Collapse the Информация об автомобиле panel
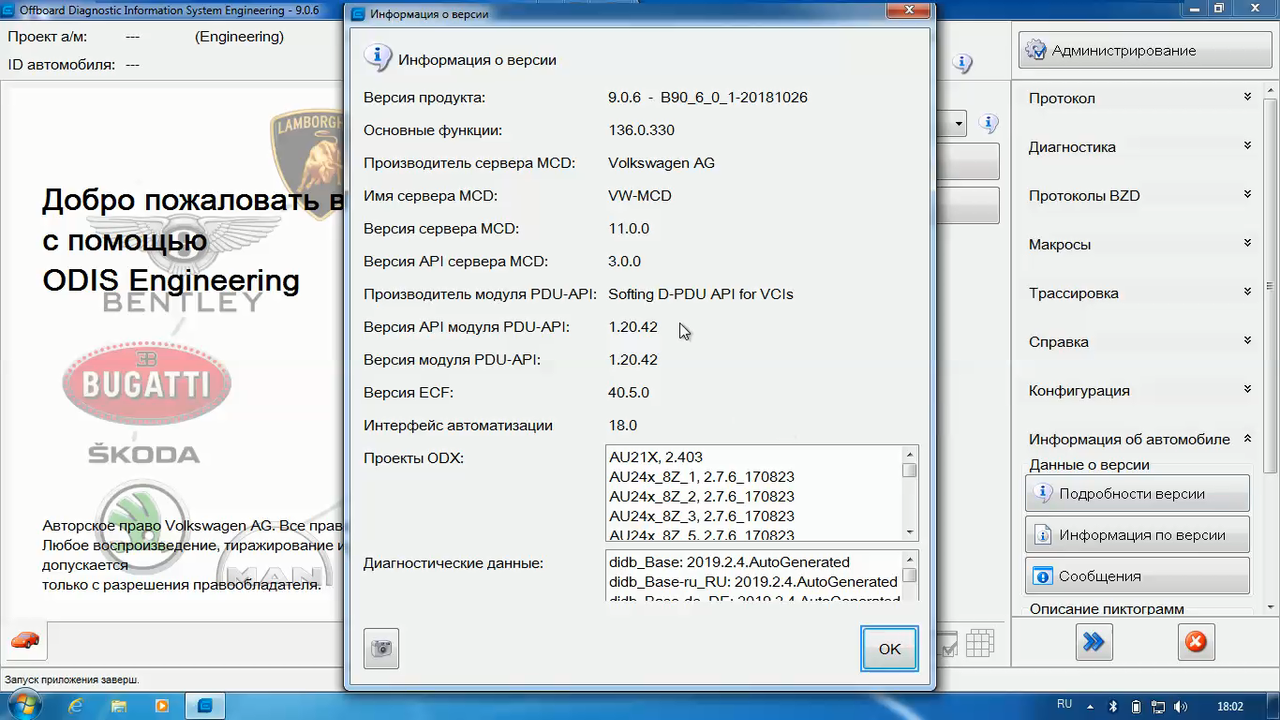Viewport: 1280px width, 720px height. coord(1140,439)
